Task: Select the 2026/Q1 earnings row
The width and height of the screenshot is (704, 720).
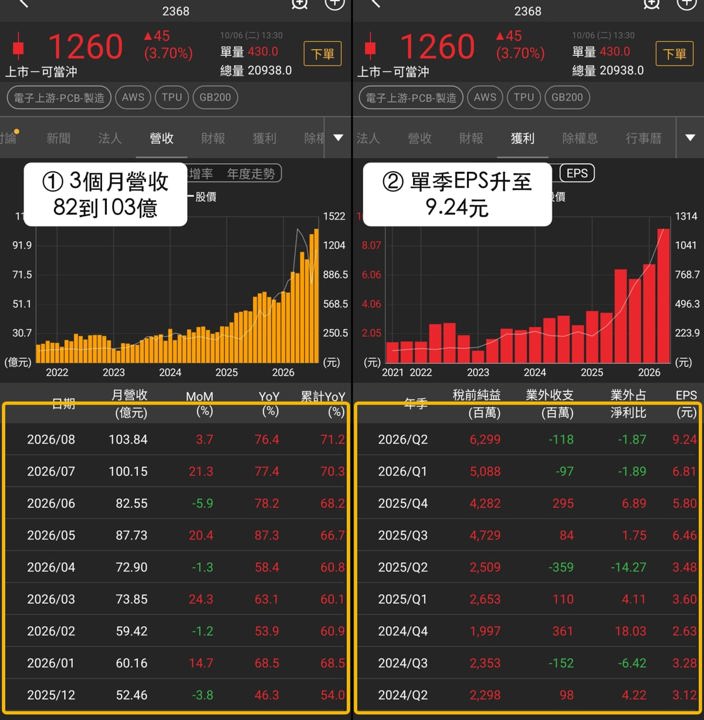Action: pyautogui.click(x=528, y=472)
